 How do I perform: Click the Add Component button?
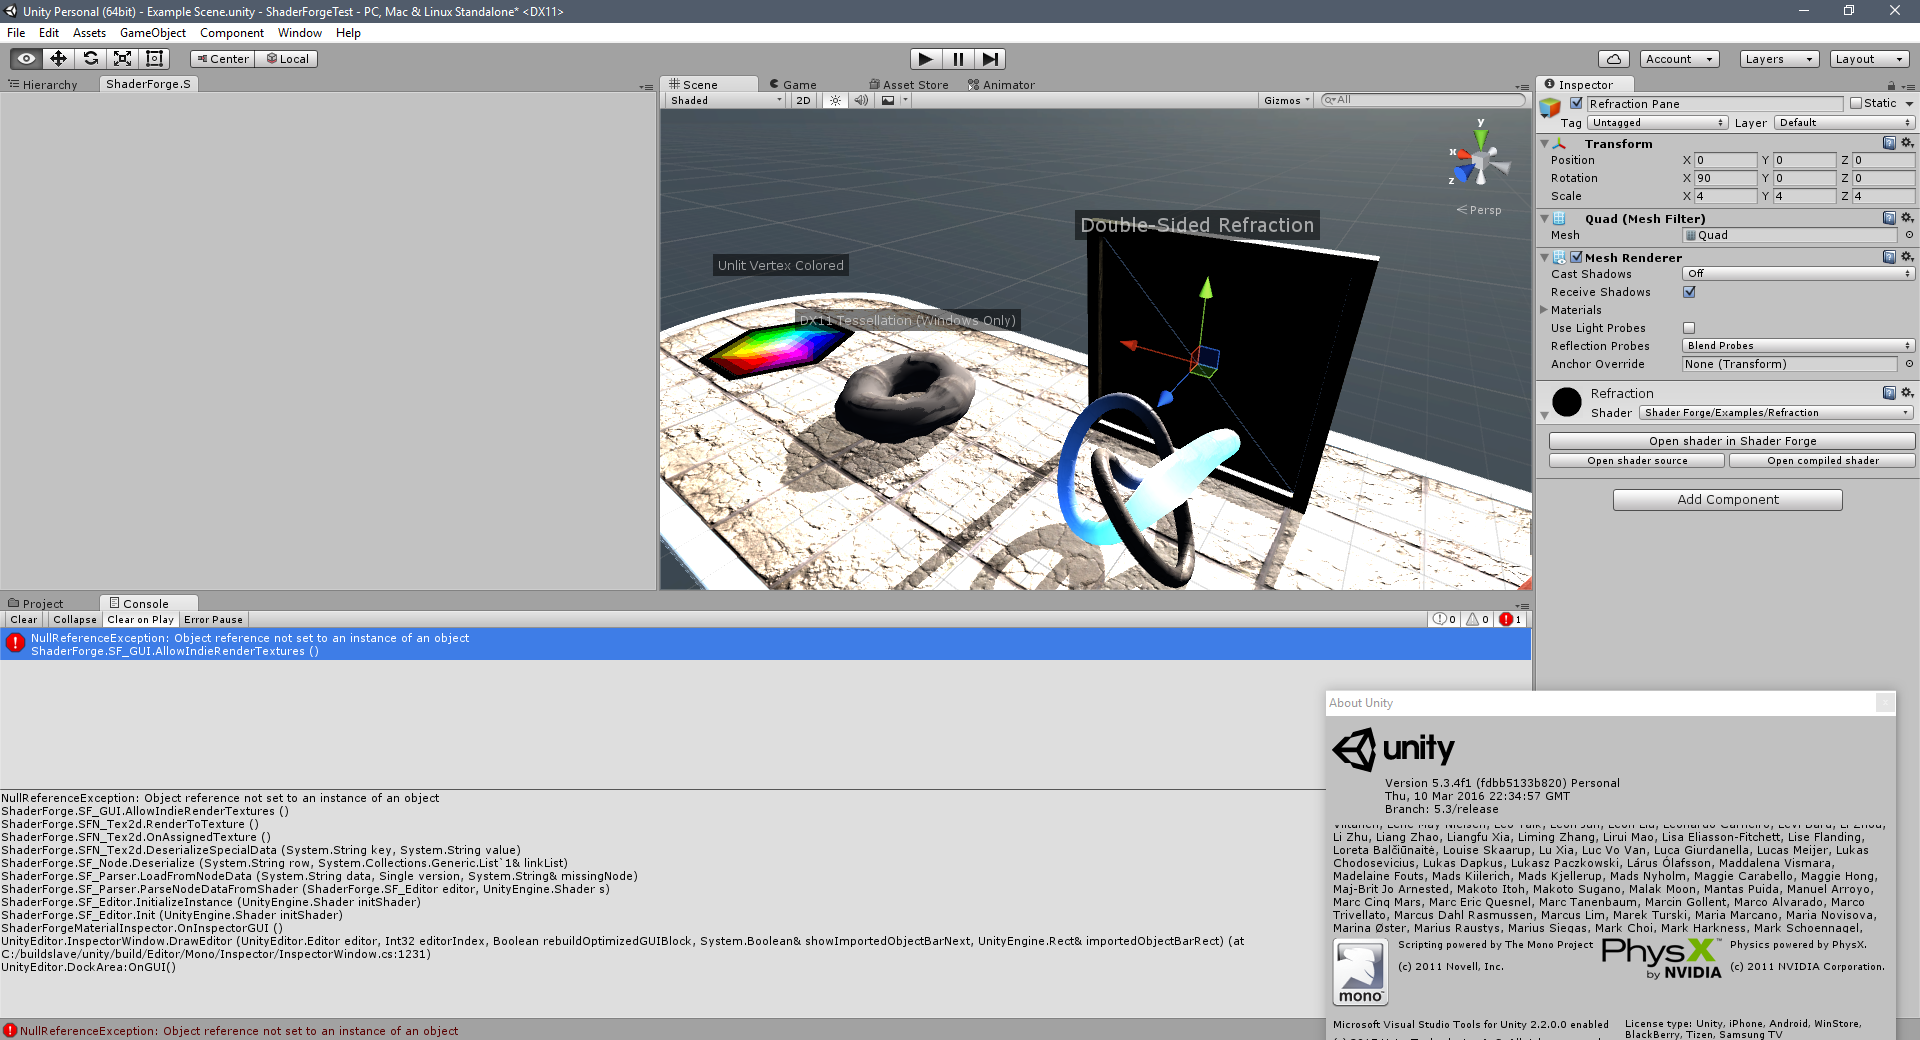[1727, 500]
